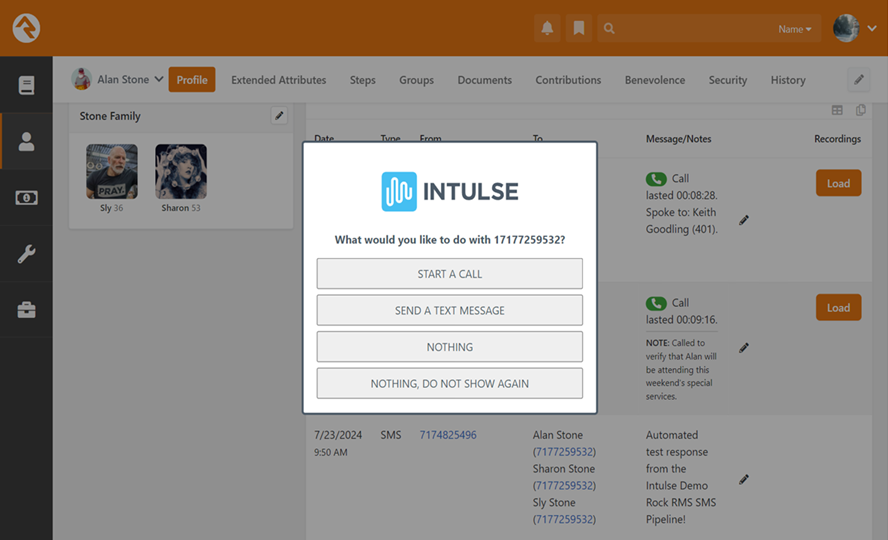The height and width of the screenshot is (540, 888).
Task: Open Sharon's family member photo
Action: [181, 172]
